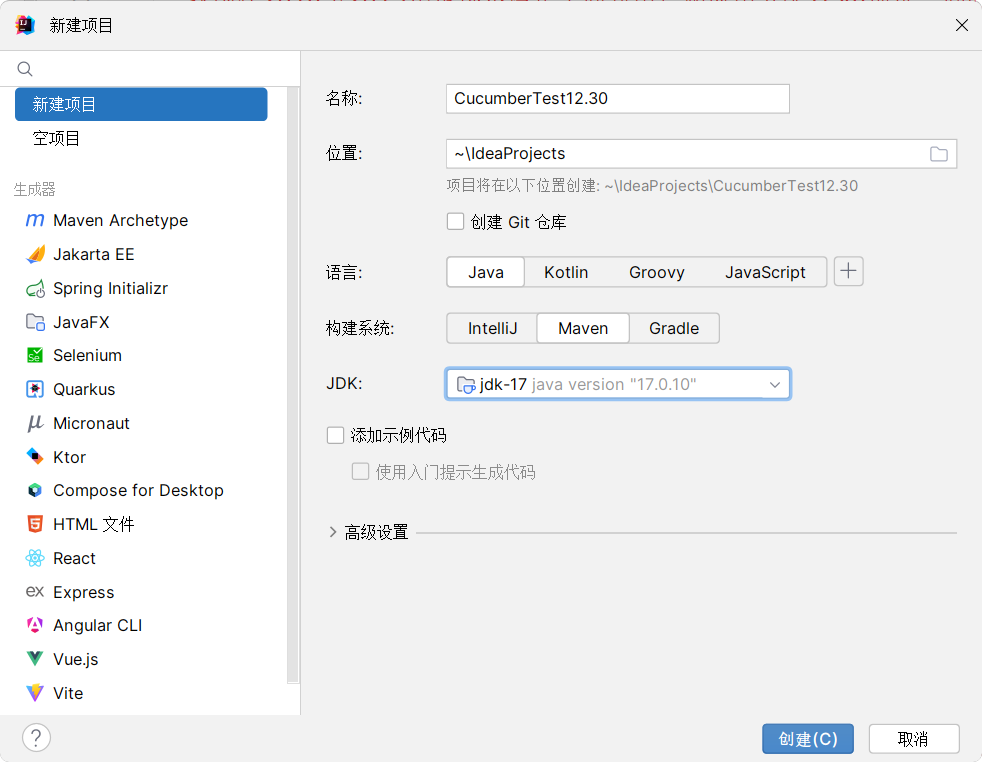
Task: Browse location with the folder icon
Action: point(938,154)
